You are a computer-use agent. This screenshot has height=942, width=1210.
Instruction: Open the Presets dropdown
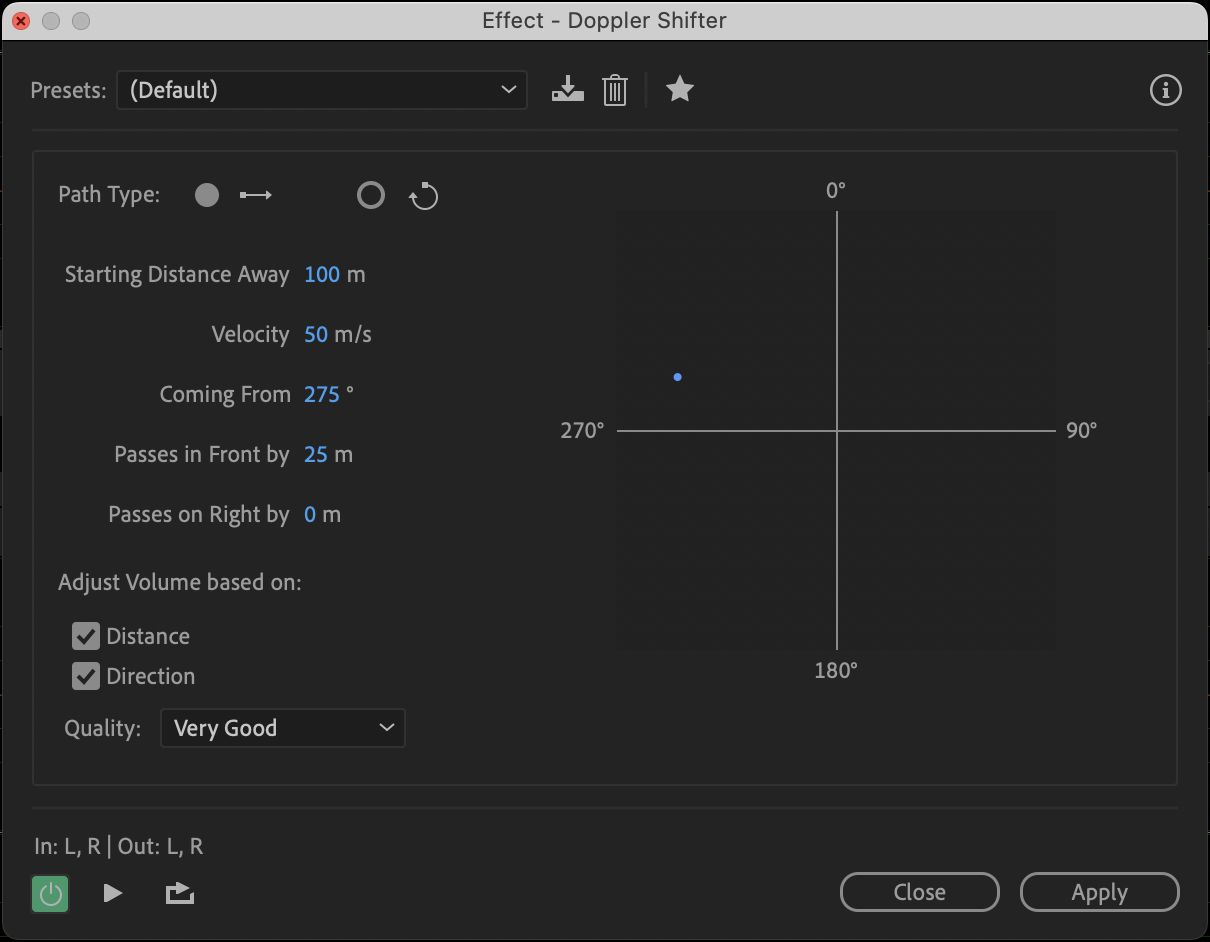(x=322, y=90)
